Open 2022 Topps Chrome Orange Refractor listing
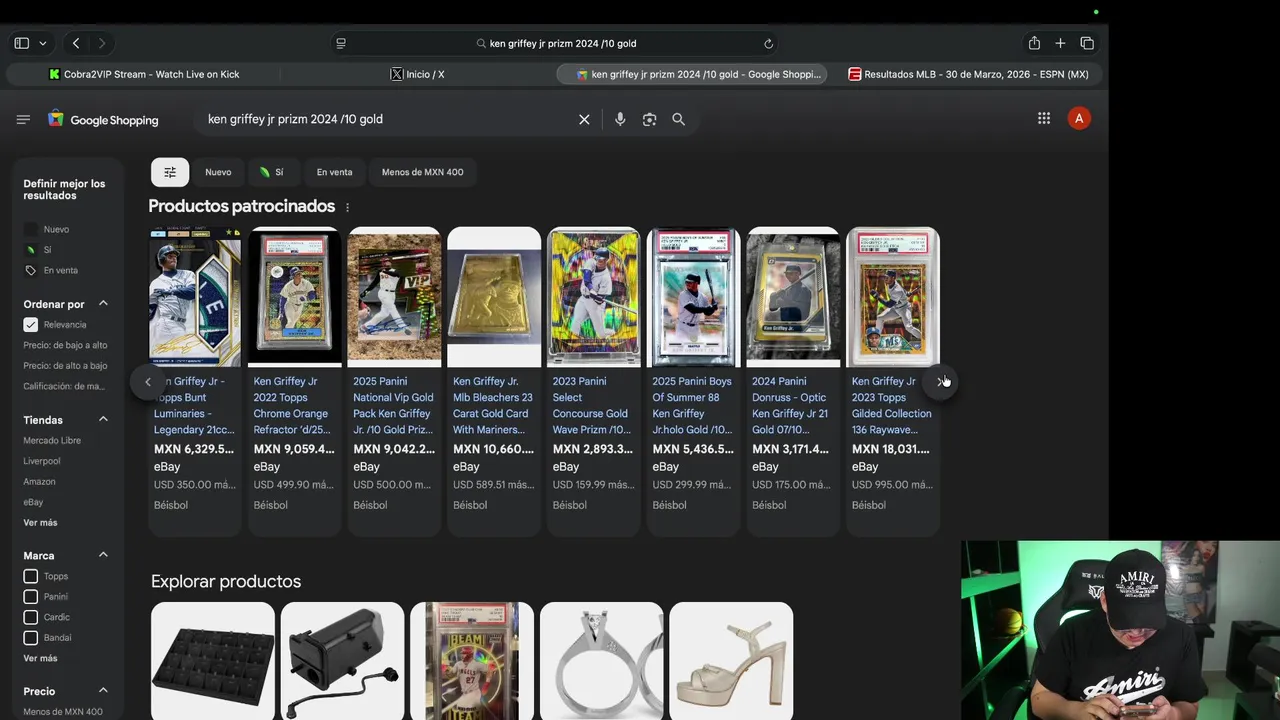This screenshot has height=720, width=1280. pyautogui.click(x=294, y=405)
